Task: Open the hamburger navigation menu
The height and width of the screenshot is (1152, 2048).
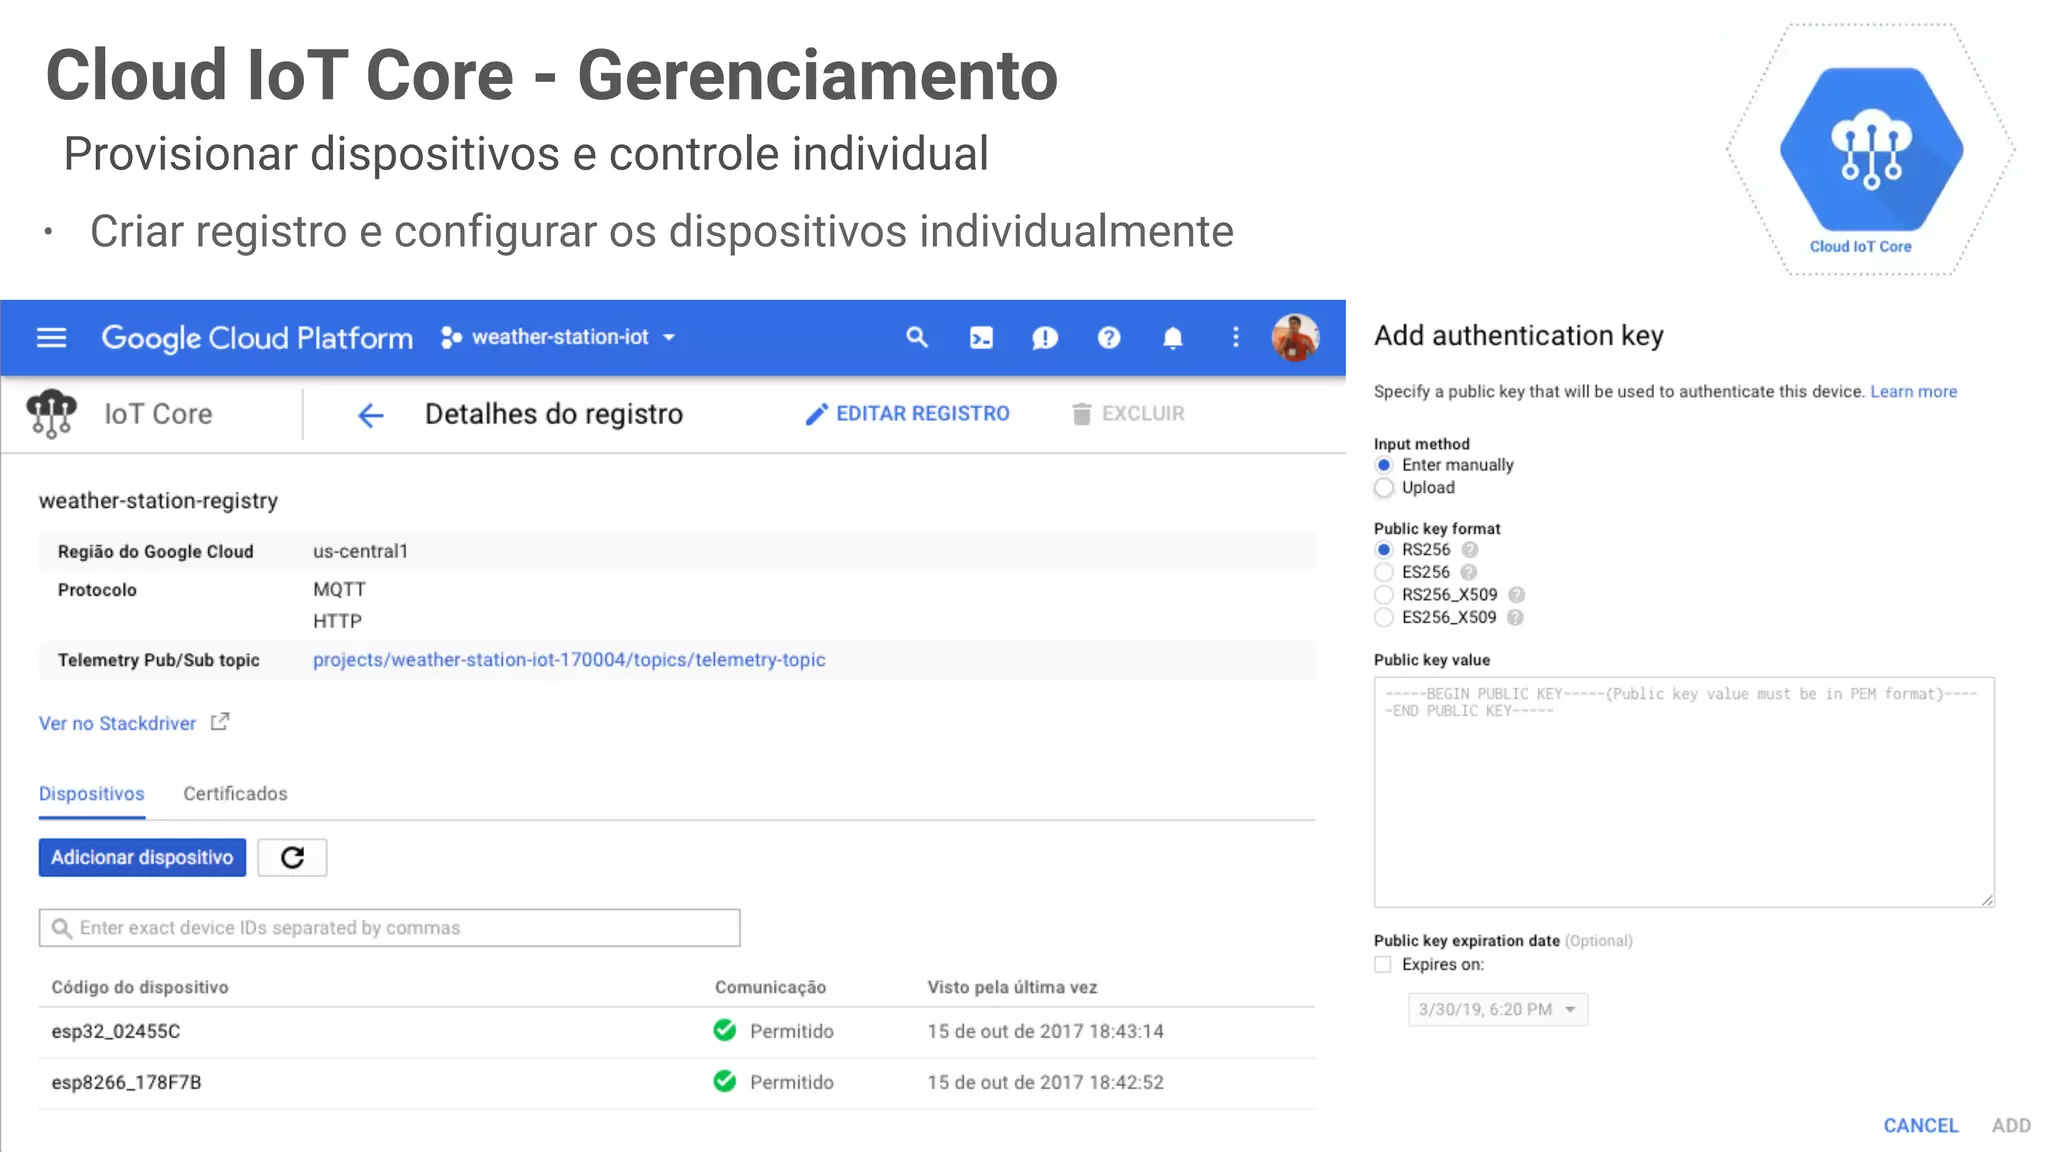Action: click(52, 338)
